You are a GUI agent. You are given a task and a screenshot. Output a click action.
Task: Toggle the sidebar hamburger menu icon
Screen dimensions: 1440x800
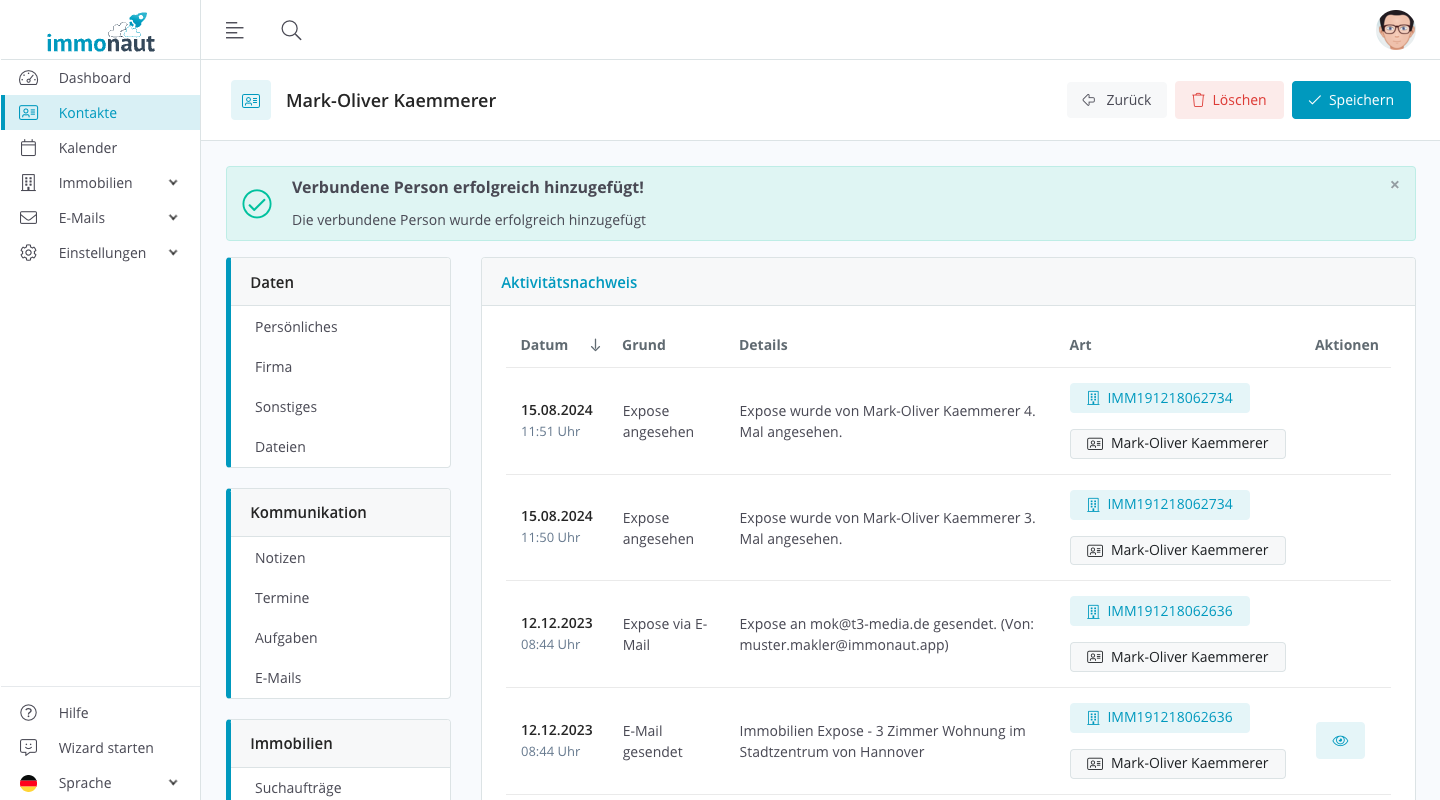pos(235,30)
